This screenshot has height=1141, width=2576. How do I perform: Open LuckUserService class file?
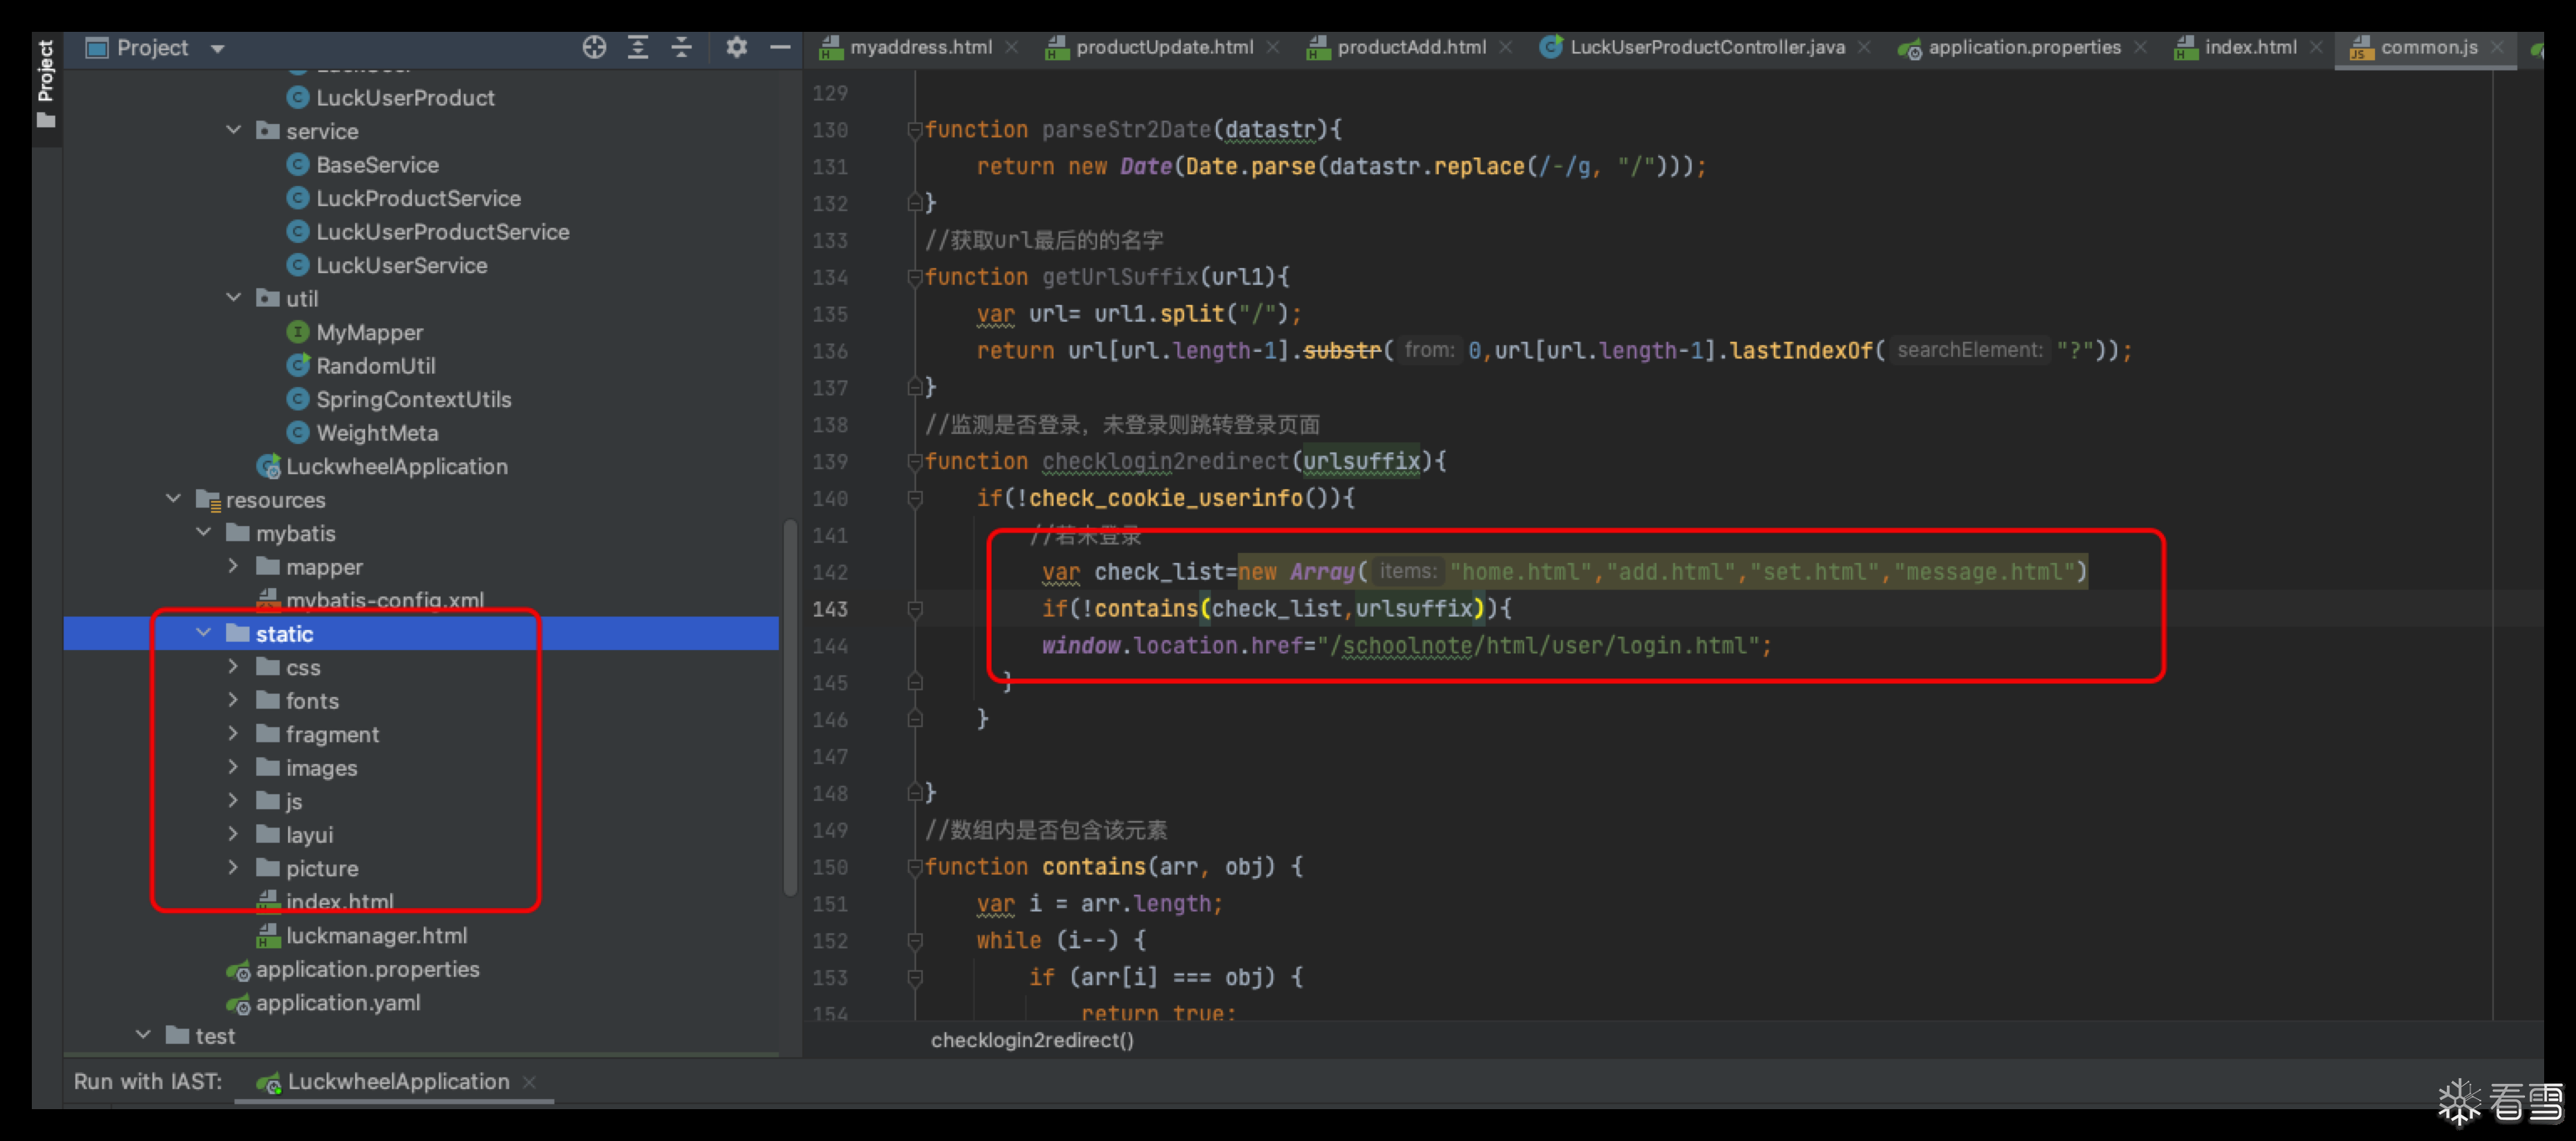387,265
